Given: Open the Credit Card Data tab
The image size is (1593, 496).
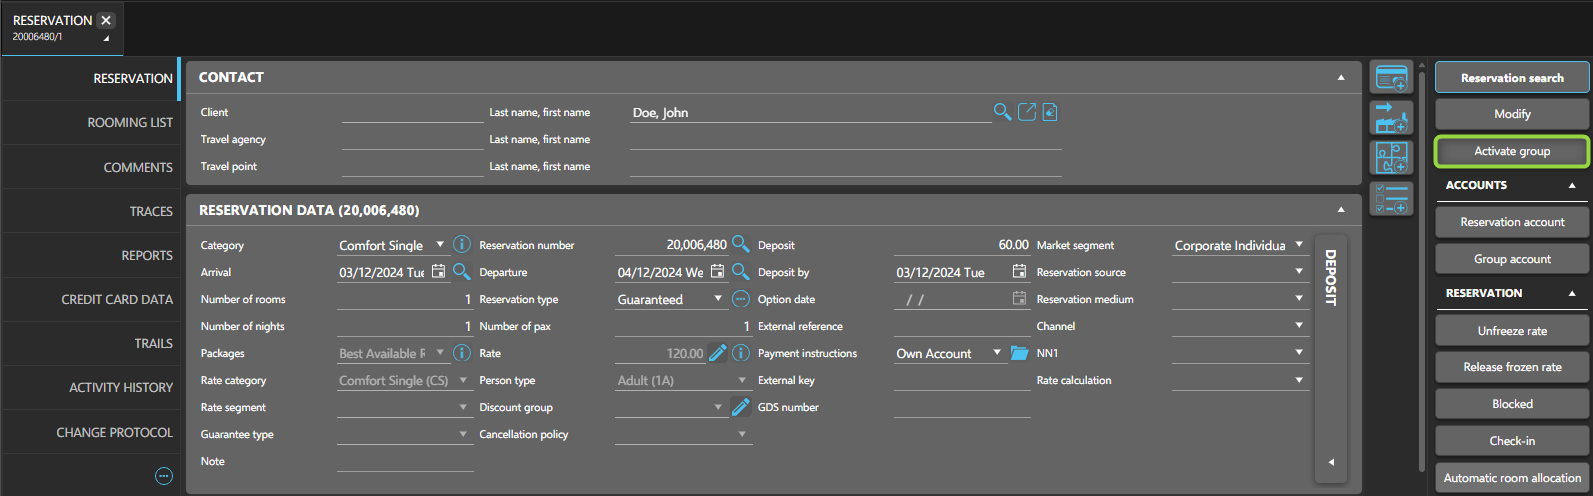Looking at the screenshot, I should (x=117, y=299).
